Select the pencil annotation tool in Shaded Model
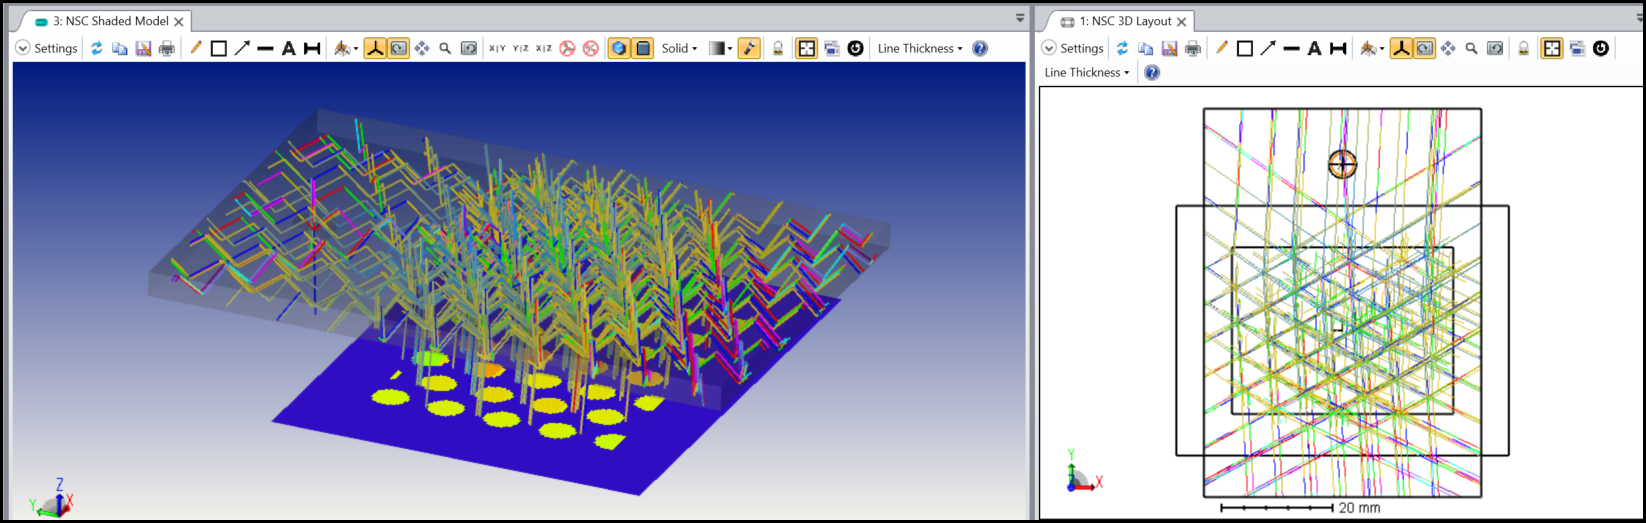 coord(195,48)
